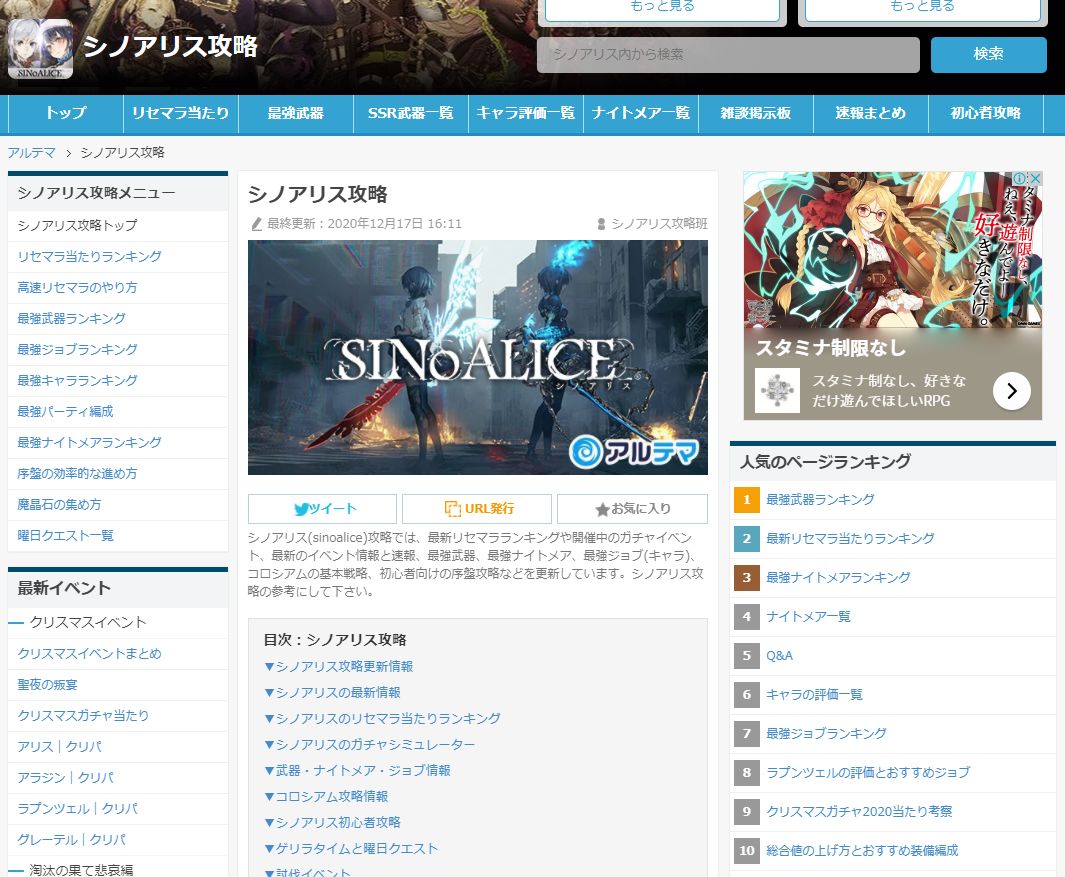Viewport: 1065px width, 877px height.
Task: Open the トップ nav tab
Action: [66, 113]
